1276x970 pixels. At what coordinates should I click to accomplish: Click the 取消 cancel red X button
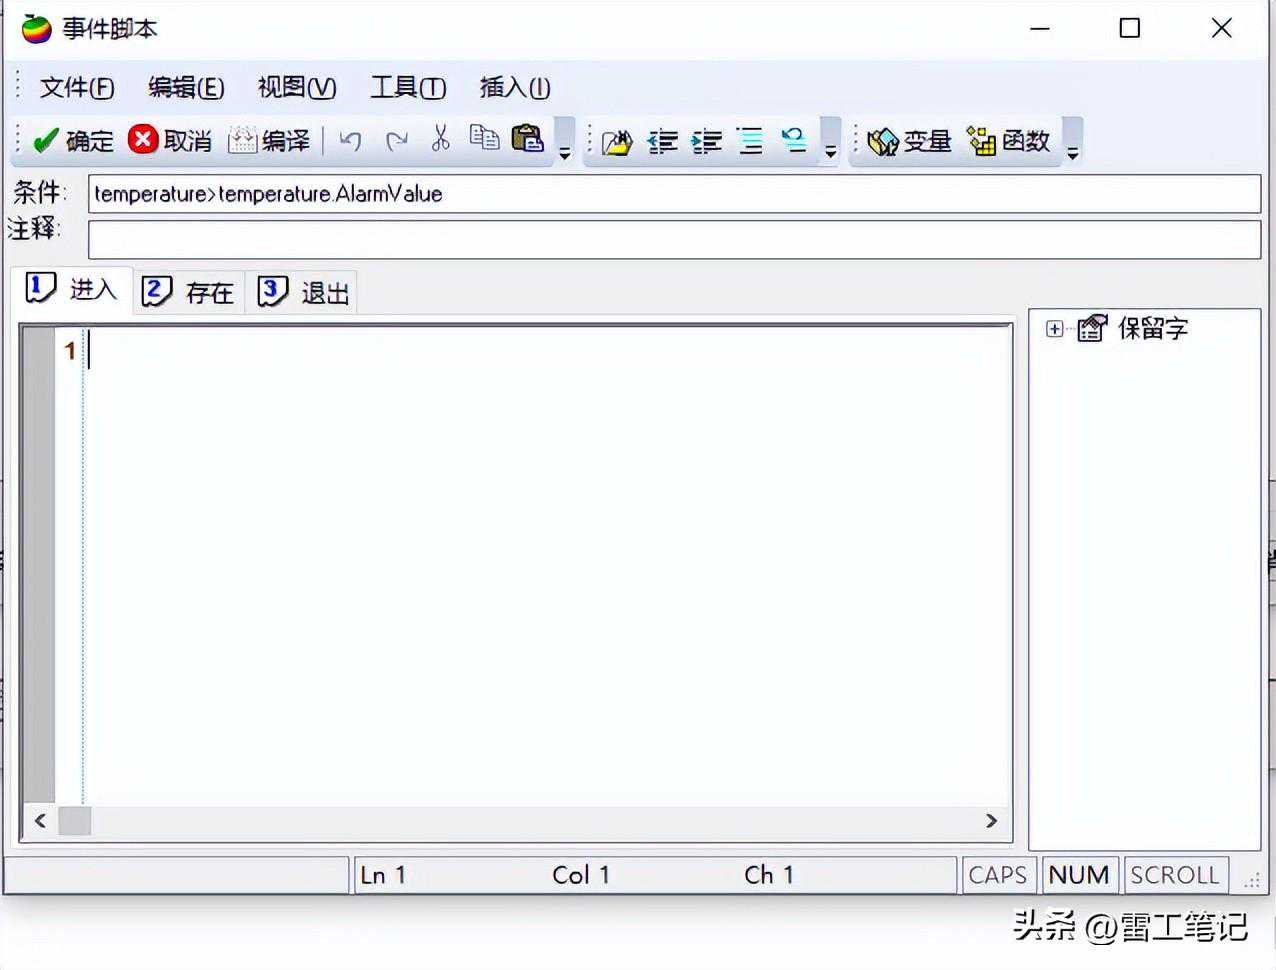pos(170,141)
